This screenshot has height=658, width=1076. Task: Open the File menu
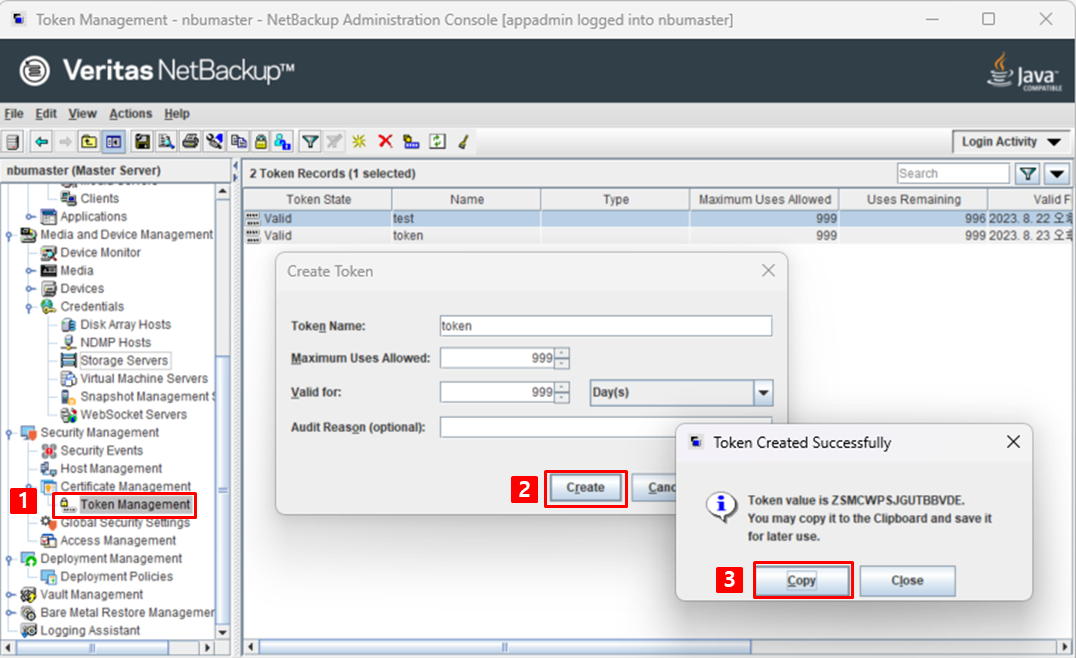pyautogui.click(x=14, y=114)
